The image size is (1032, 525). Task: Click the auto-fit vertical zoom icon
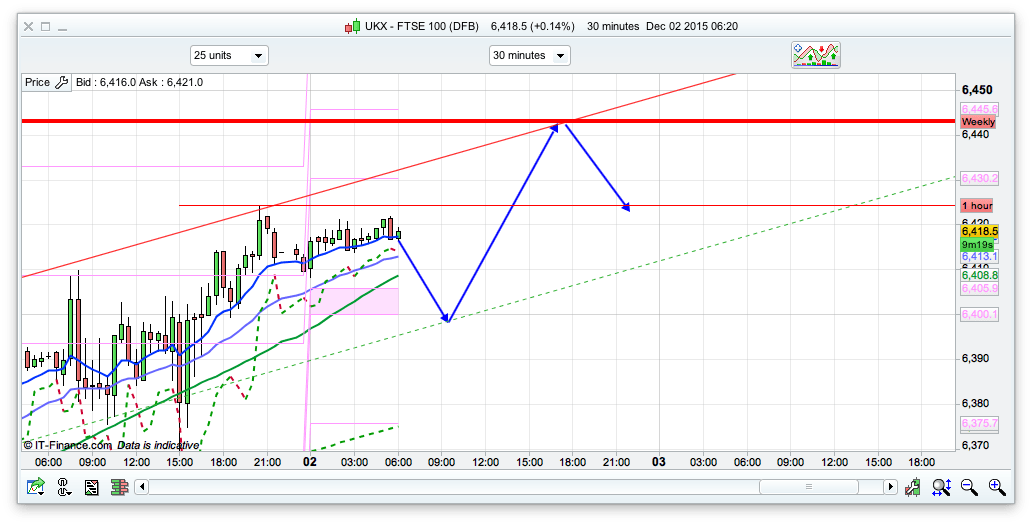click(x=941, y=487)
